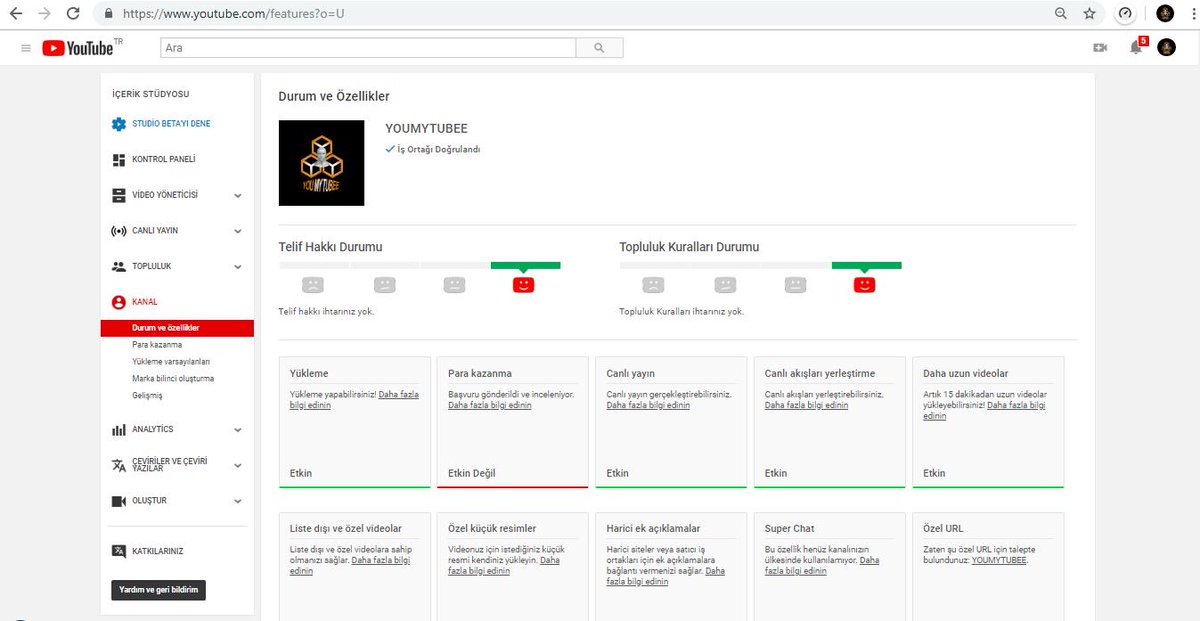Click the YOUMYTUBEE channel name heading
The image size is (1200, 621).
coord(426,129)
